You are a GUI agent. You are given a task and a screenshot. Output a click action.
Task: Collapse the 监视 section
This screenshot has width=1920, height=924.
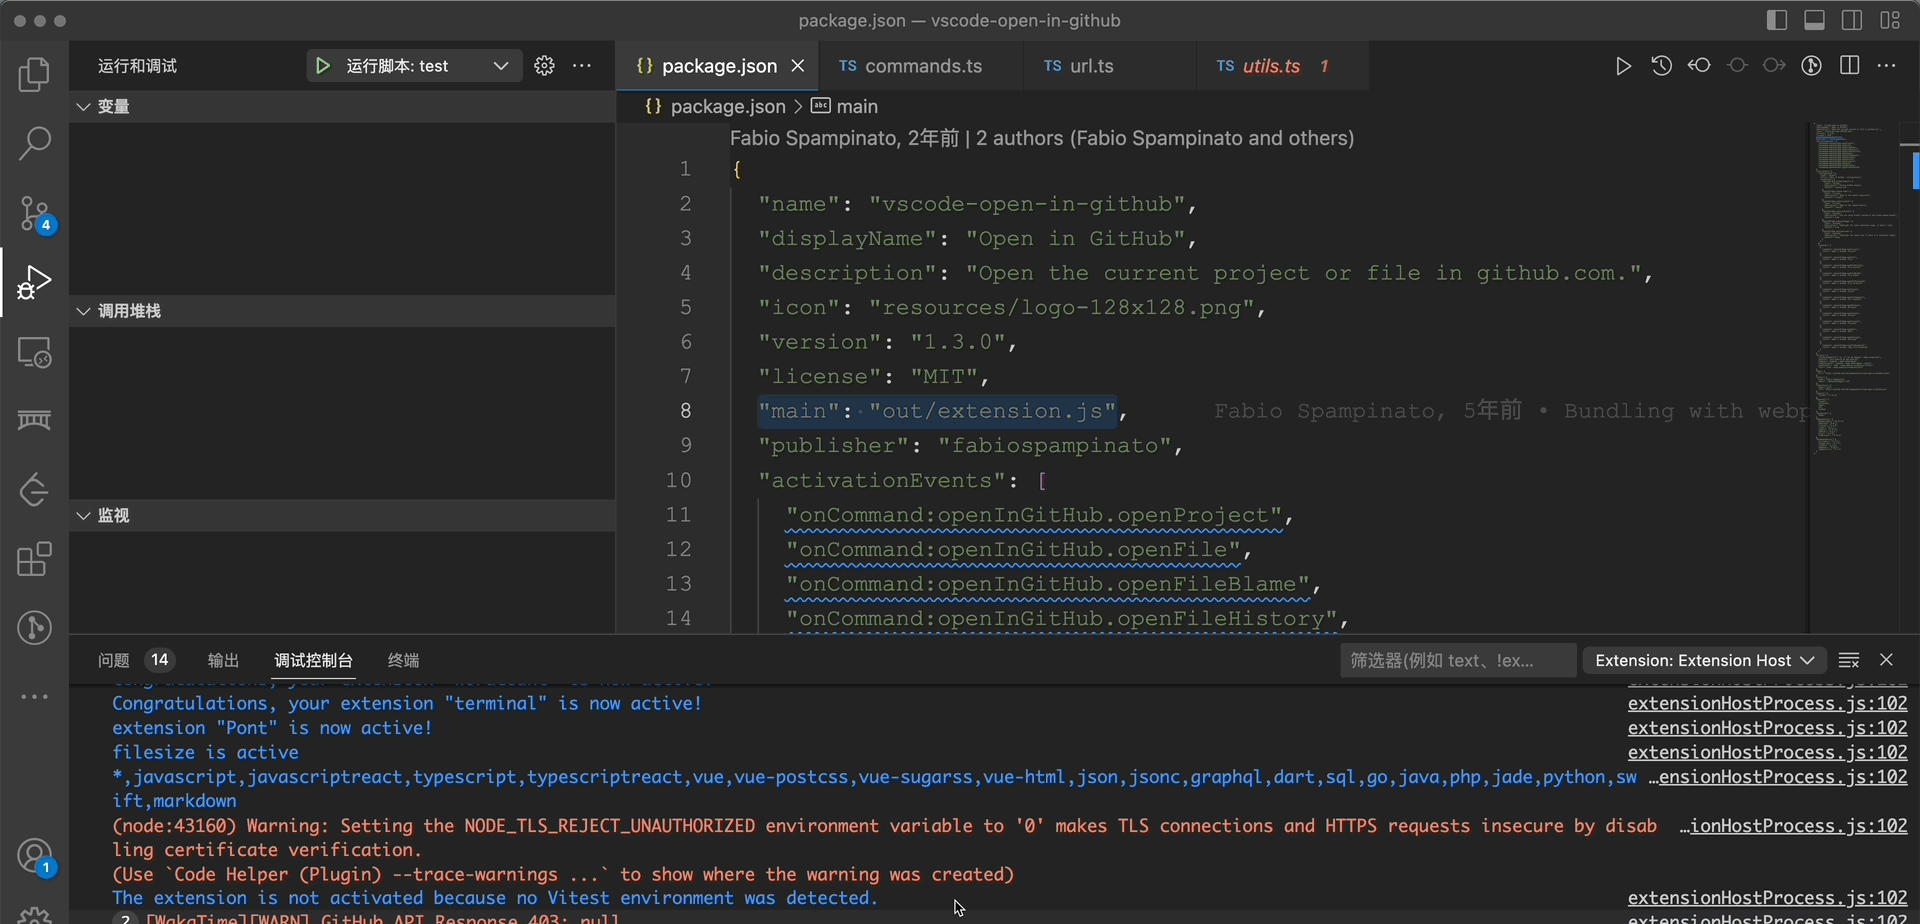pos(342,515)
